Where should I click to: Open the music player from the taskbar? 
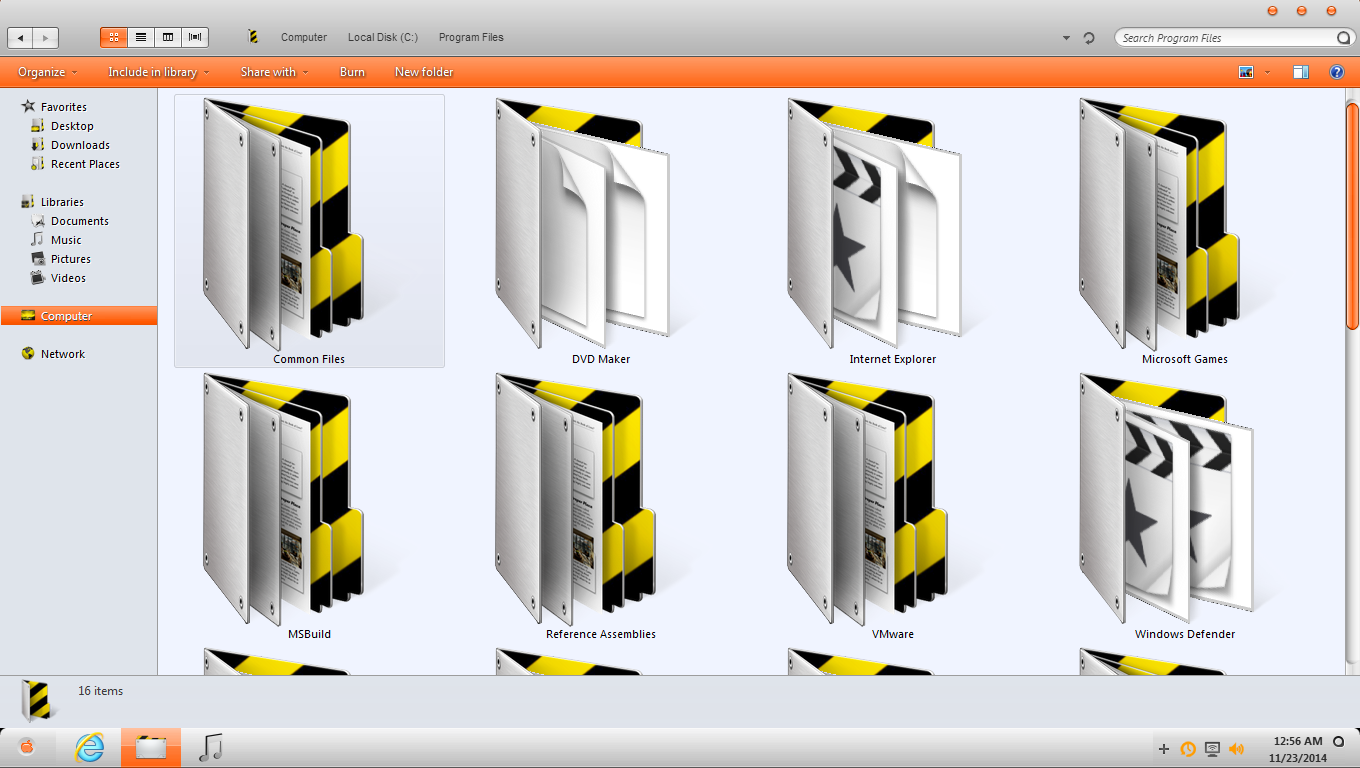(x=210, y=748)
